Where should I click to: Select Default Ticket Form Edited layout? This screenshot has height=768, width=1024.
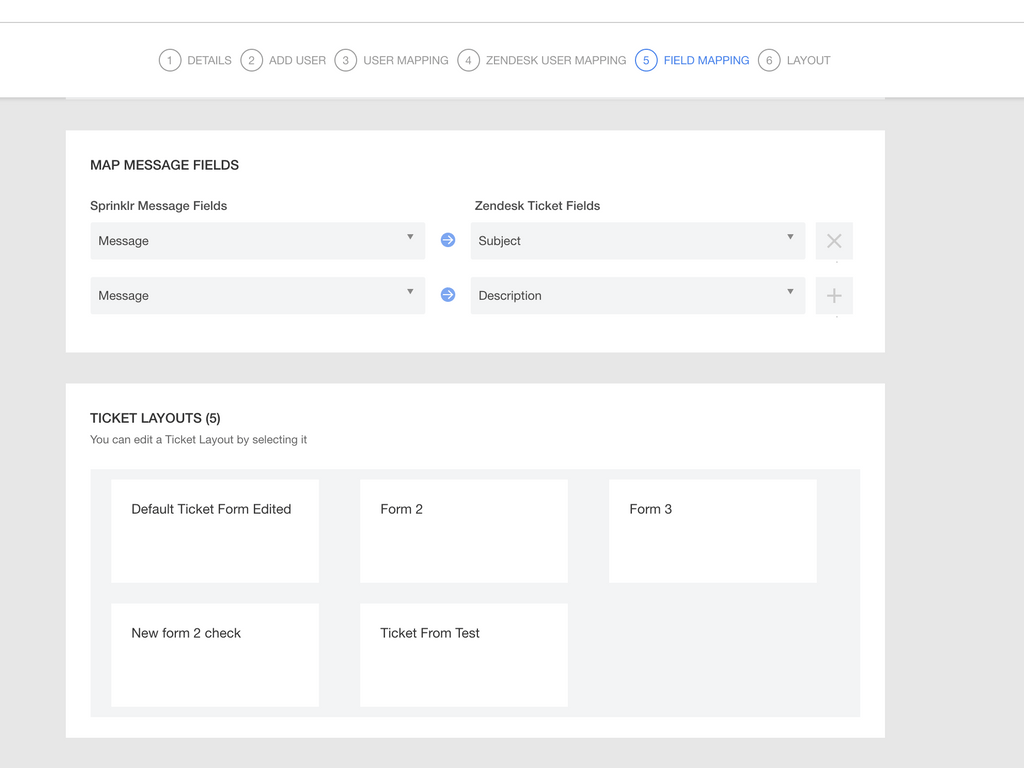(215, 531)
